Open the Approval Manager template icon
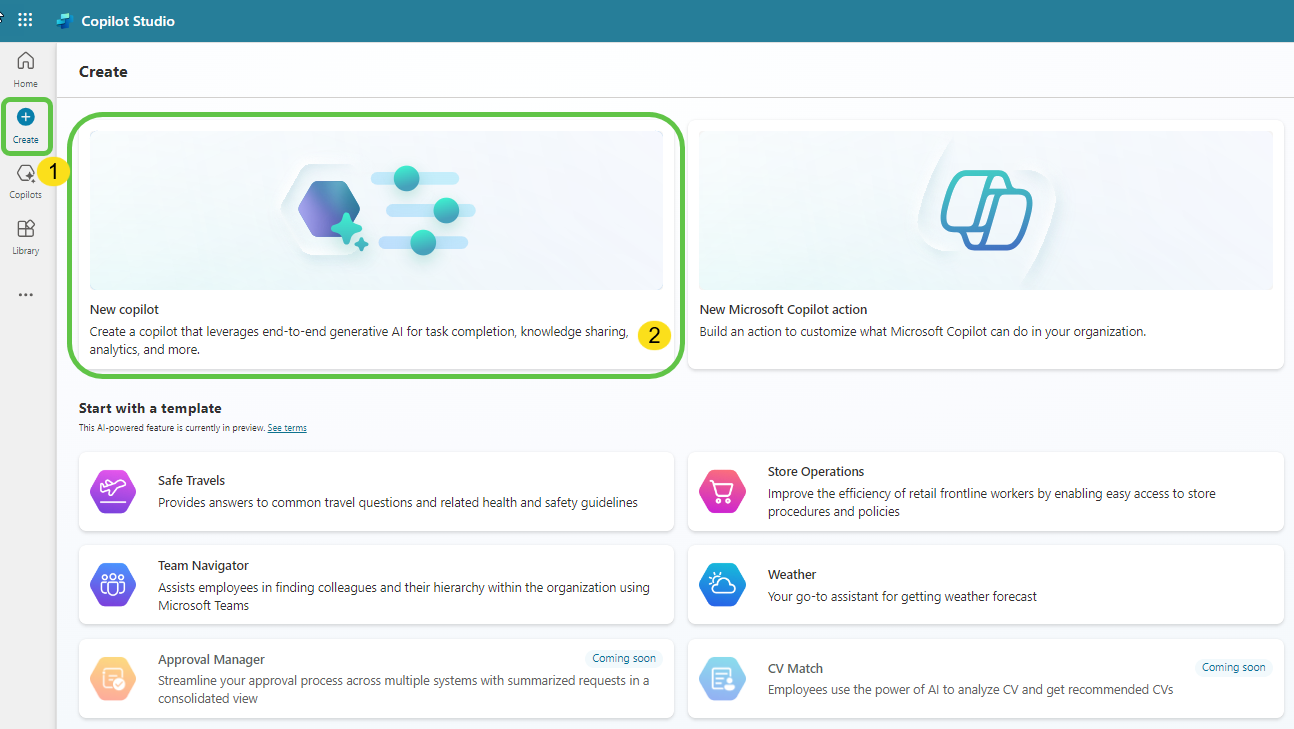1294x729 pixels. 112,679
